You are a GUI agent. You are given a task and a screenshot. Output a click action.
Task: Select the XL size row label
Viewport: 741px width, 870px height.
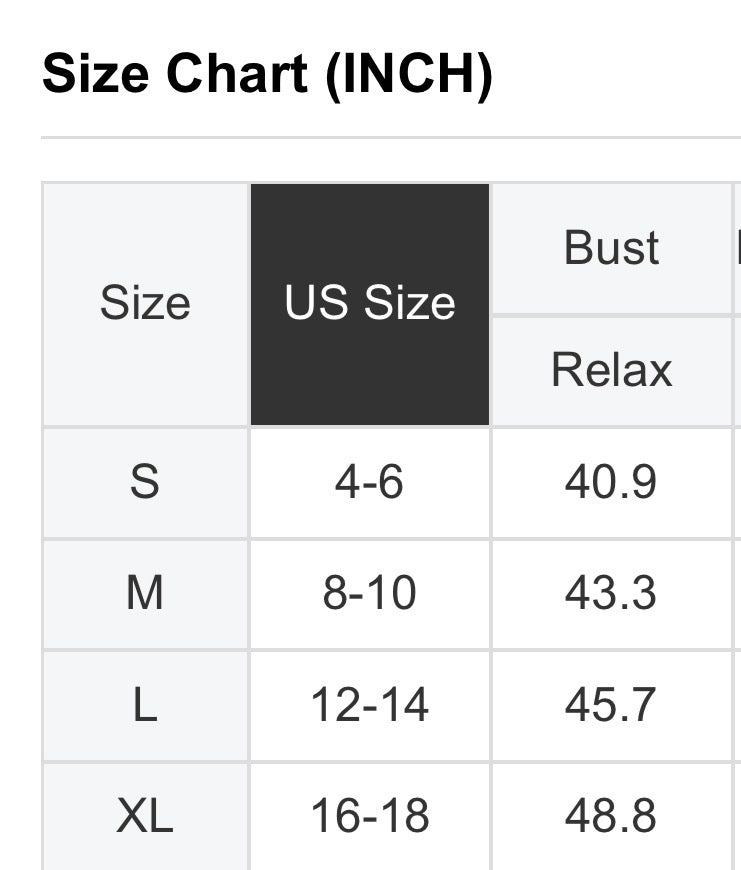[x=145, y=816]
